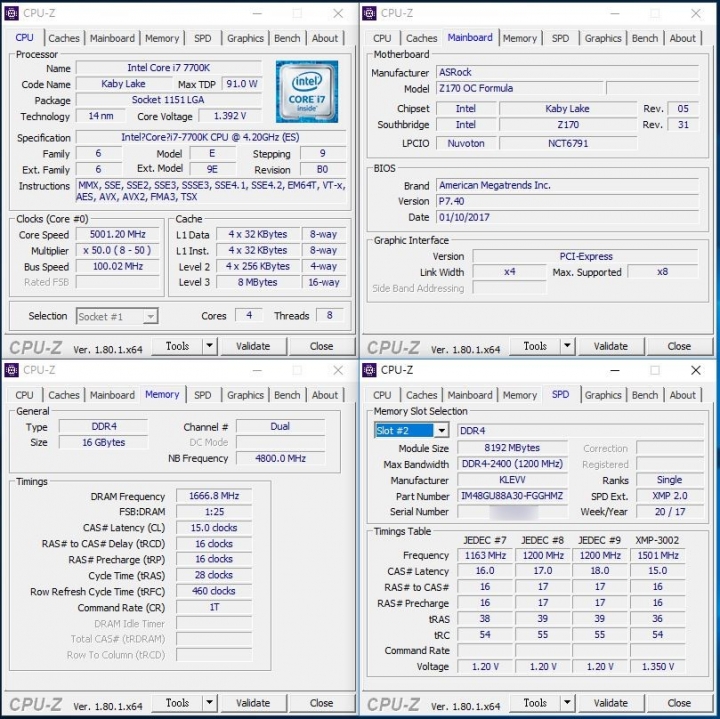Click Validate in the Mainboard window
The height and width of the screenshot is (719, 720).
pyautogui.click(x=611, y=346)
